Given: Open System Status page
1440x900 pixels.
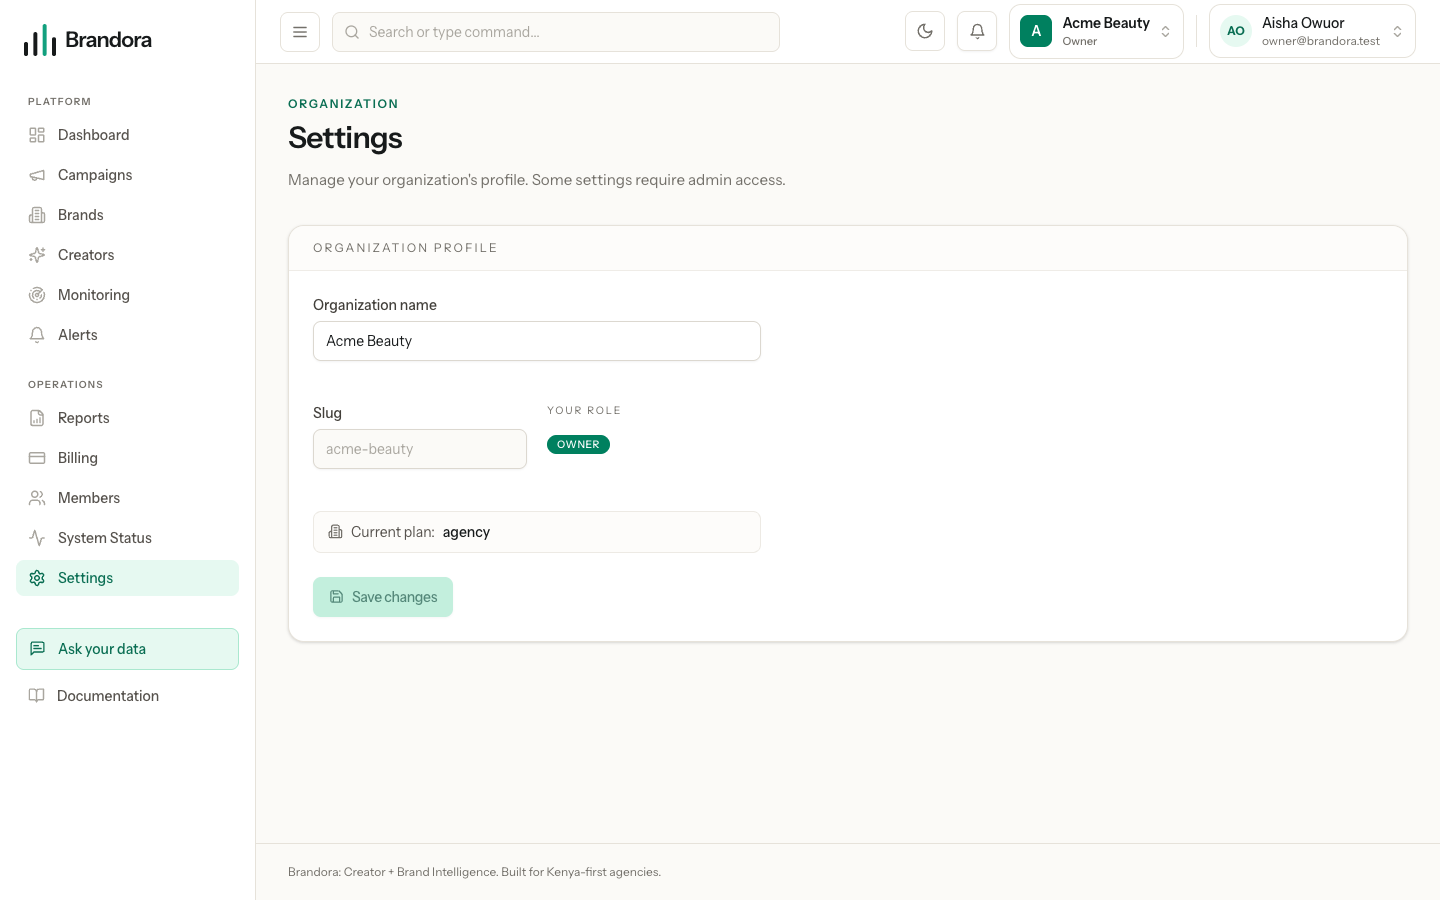Looking at the screenshot, I should [x=128, y=538].
